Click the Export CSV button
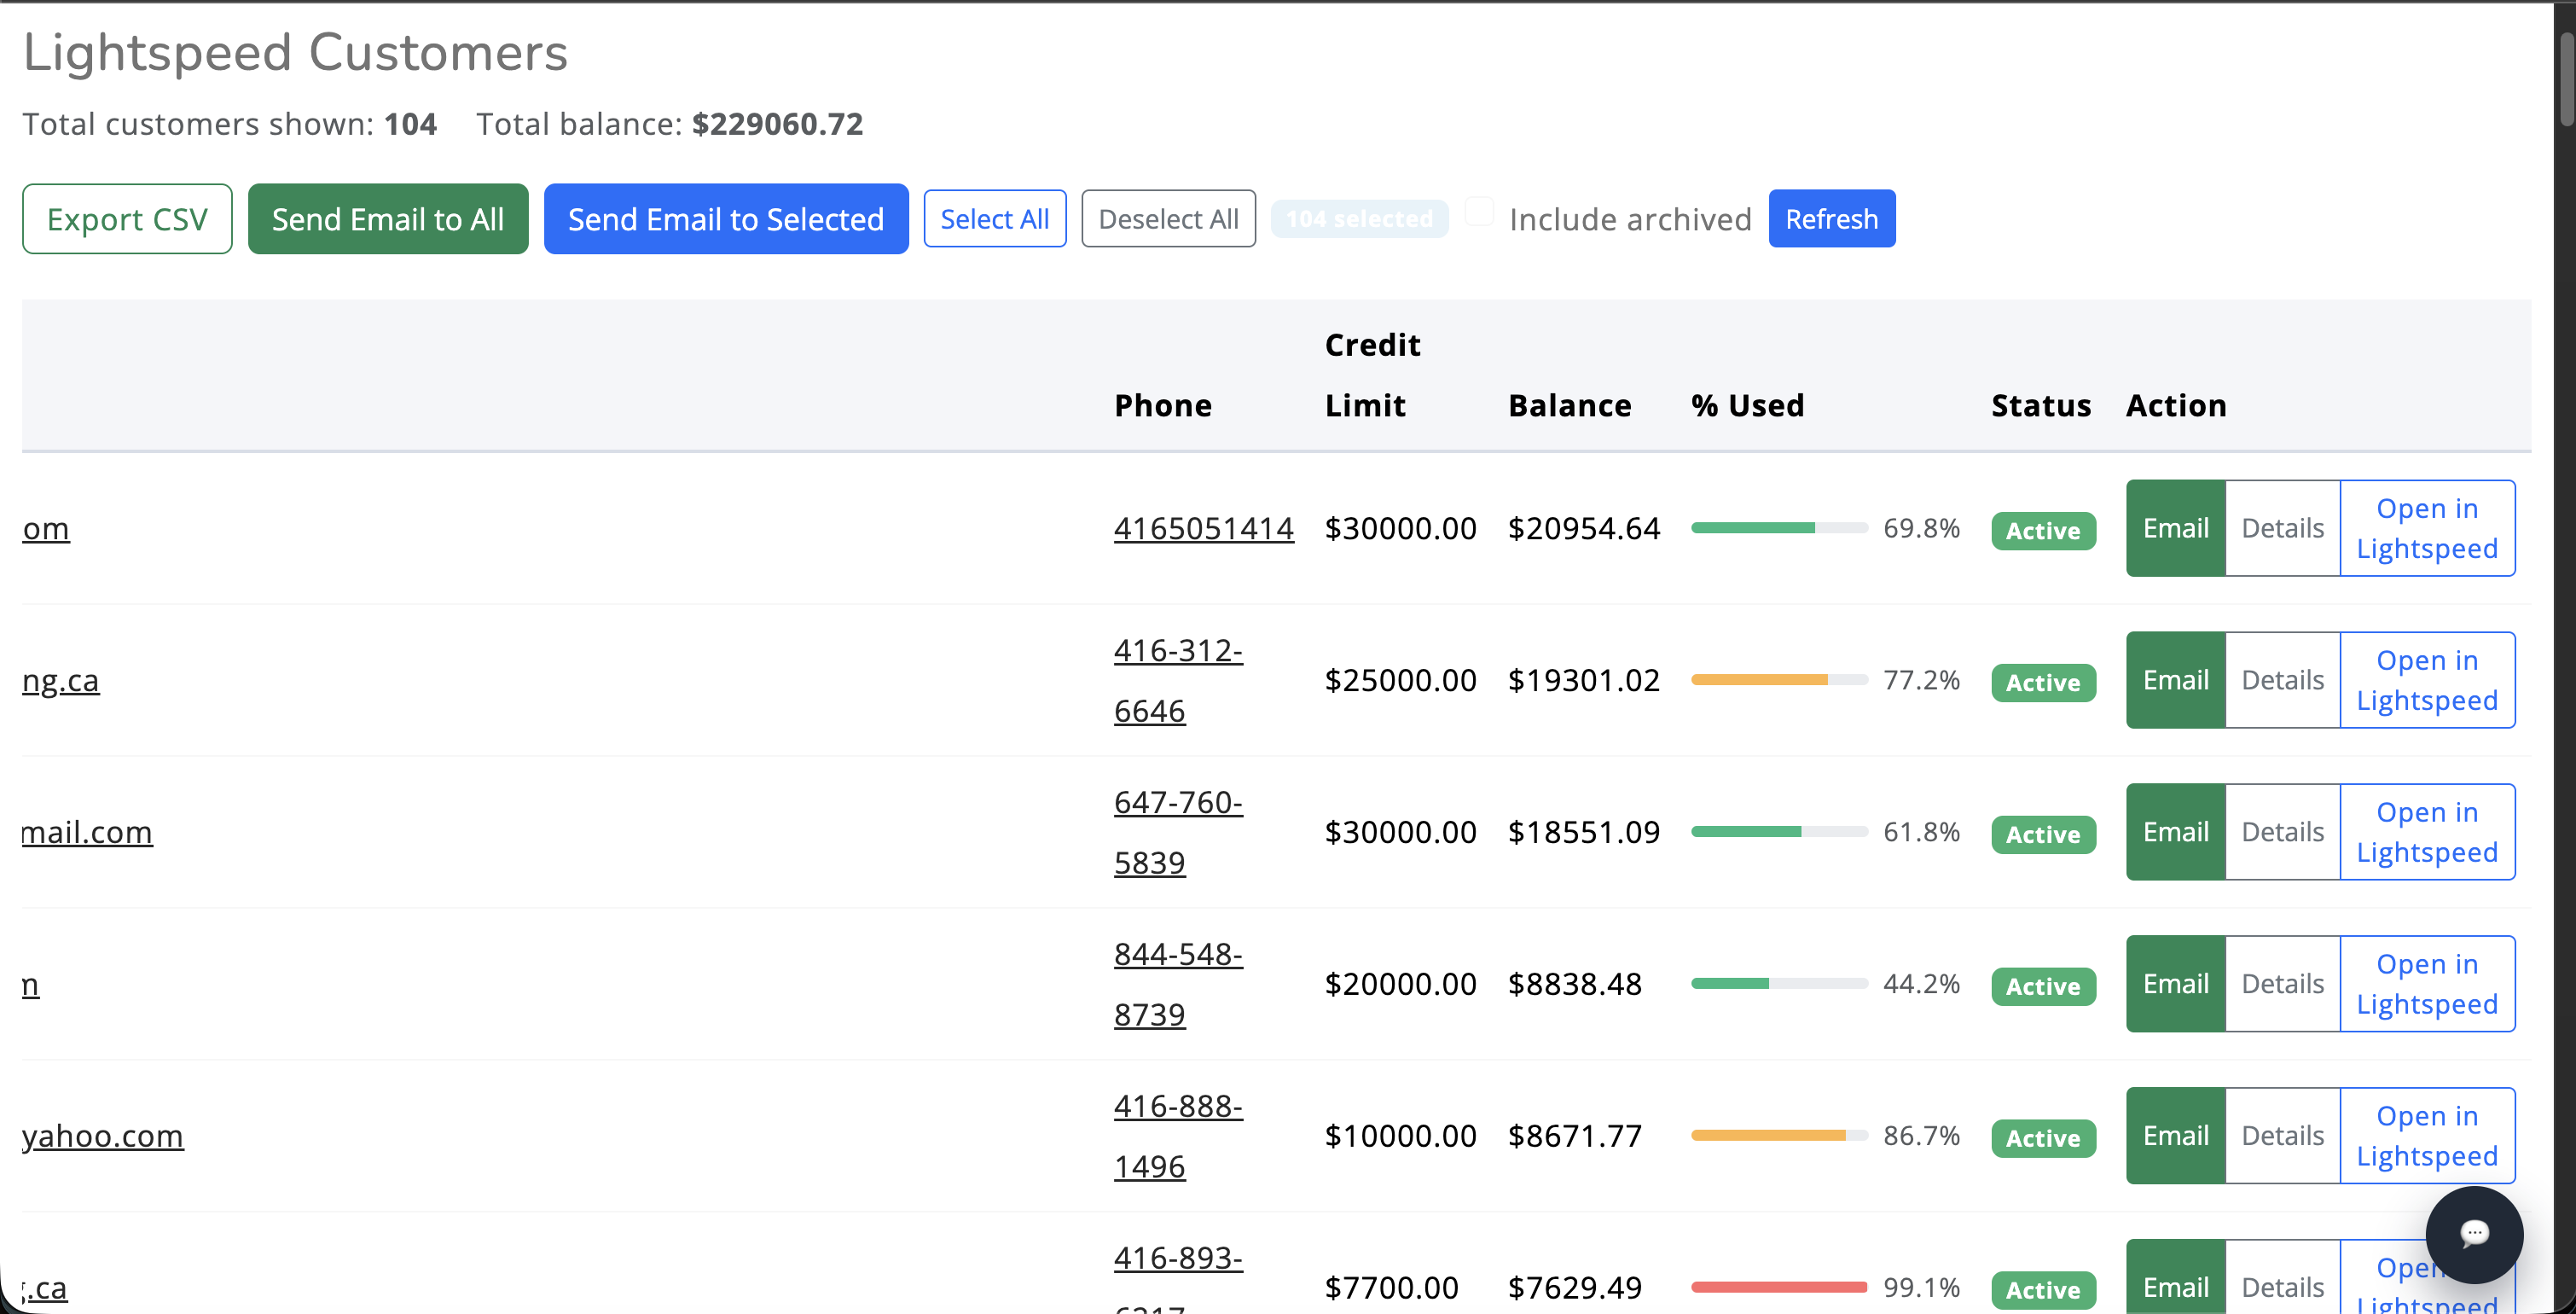This screenshot has height=1314, width=2576. click(x=127, y=219)
